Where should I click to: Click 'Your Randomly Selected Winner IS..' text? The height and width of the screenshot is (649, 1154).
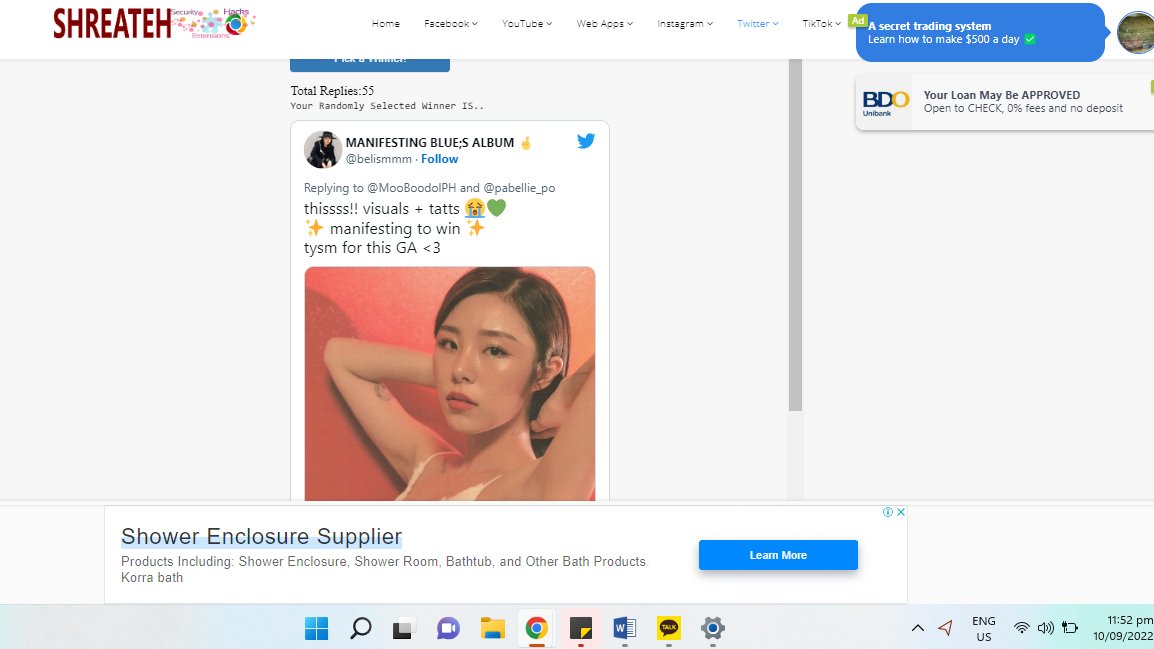coord(387,106)
